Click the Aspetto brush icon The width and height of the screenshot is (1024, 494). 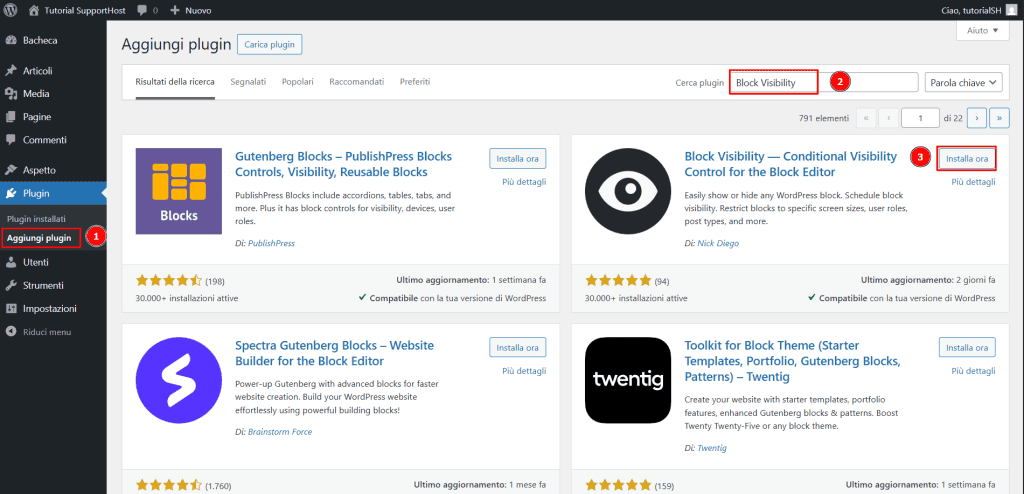pos(11,170)
